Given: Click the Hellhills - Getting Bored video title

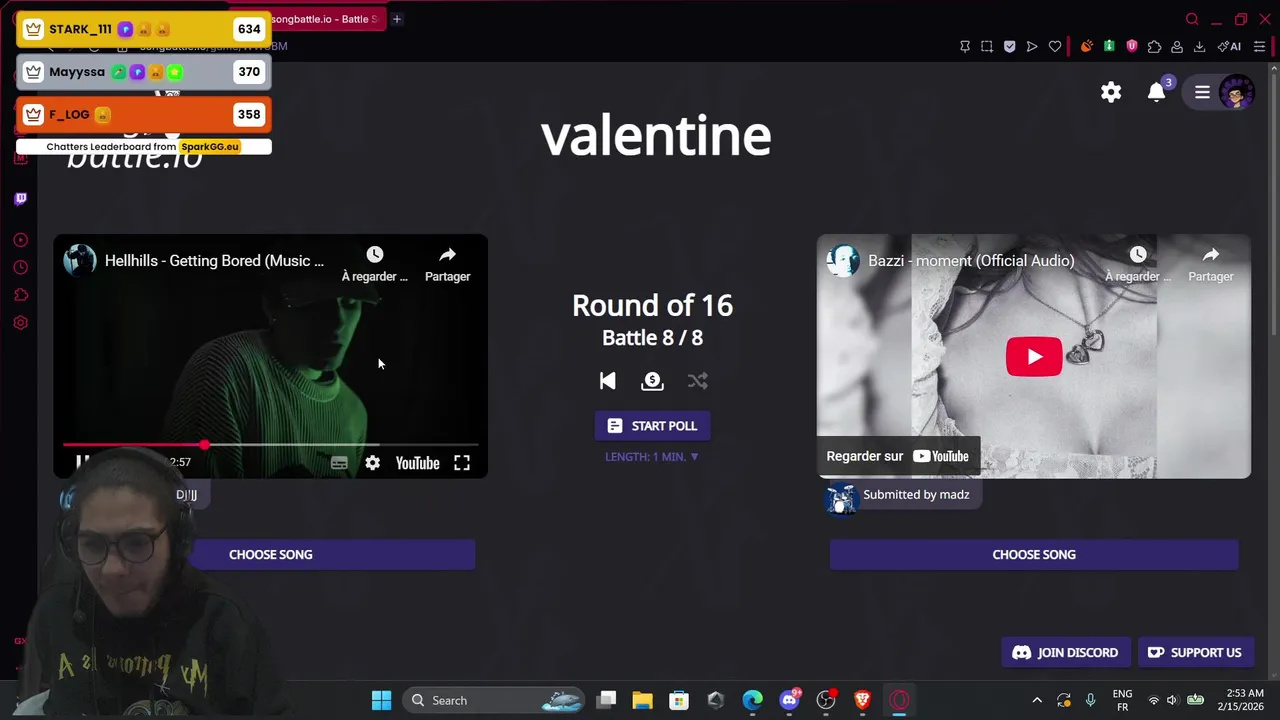Looking at the screenshot, I should click(214, 260).
